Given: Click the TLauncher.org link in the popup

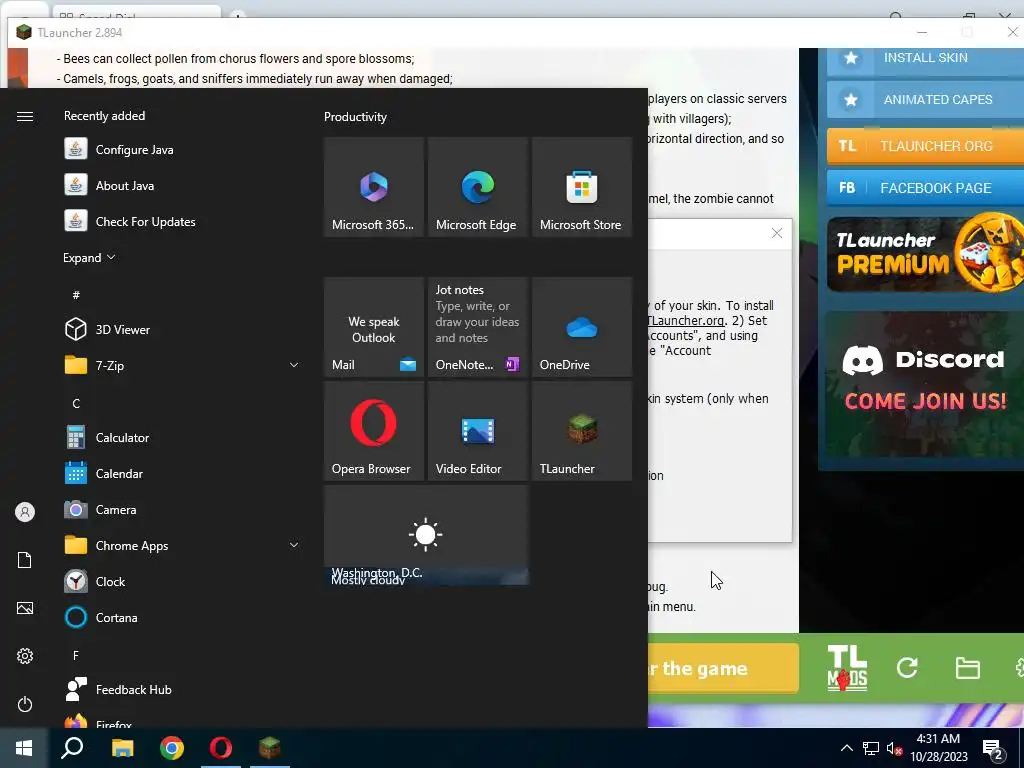Looking at the screenshot, I should coord(686,321).
